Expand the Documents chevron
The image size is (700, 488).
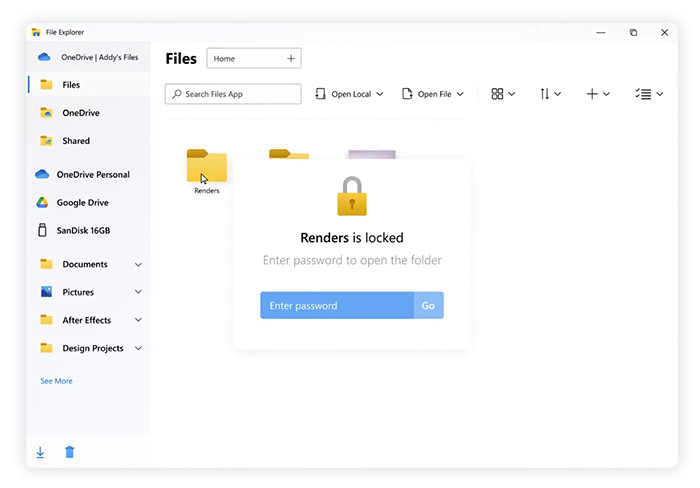[x=138, y=264]
